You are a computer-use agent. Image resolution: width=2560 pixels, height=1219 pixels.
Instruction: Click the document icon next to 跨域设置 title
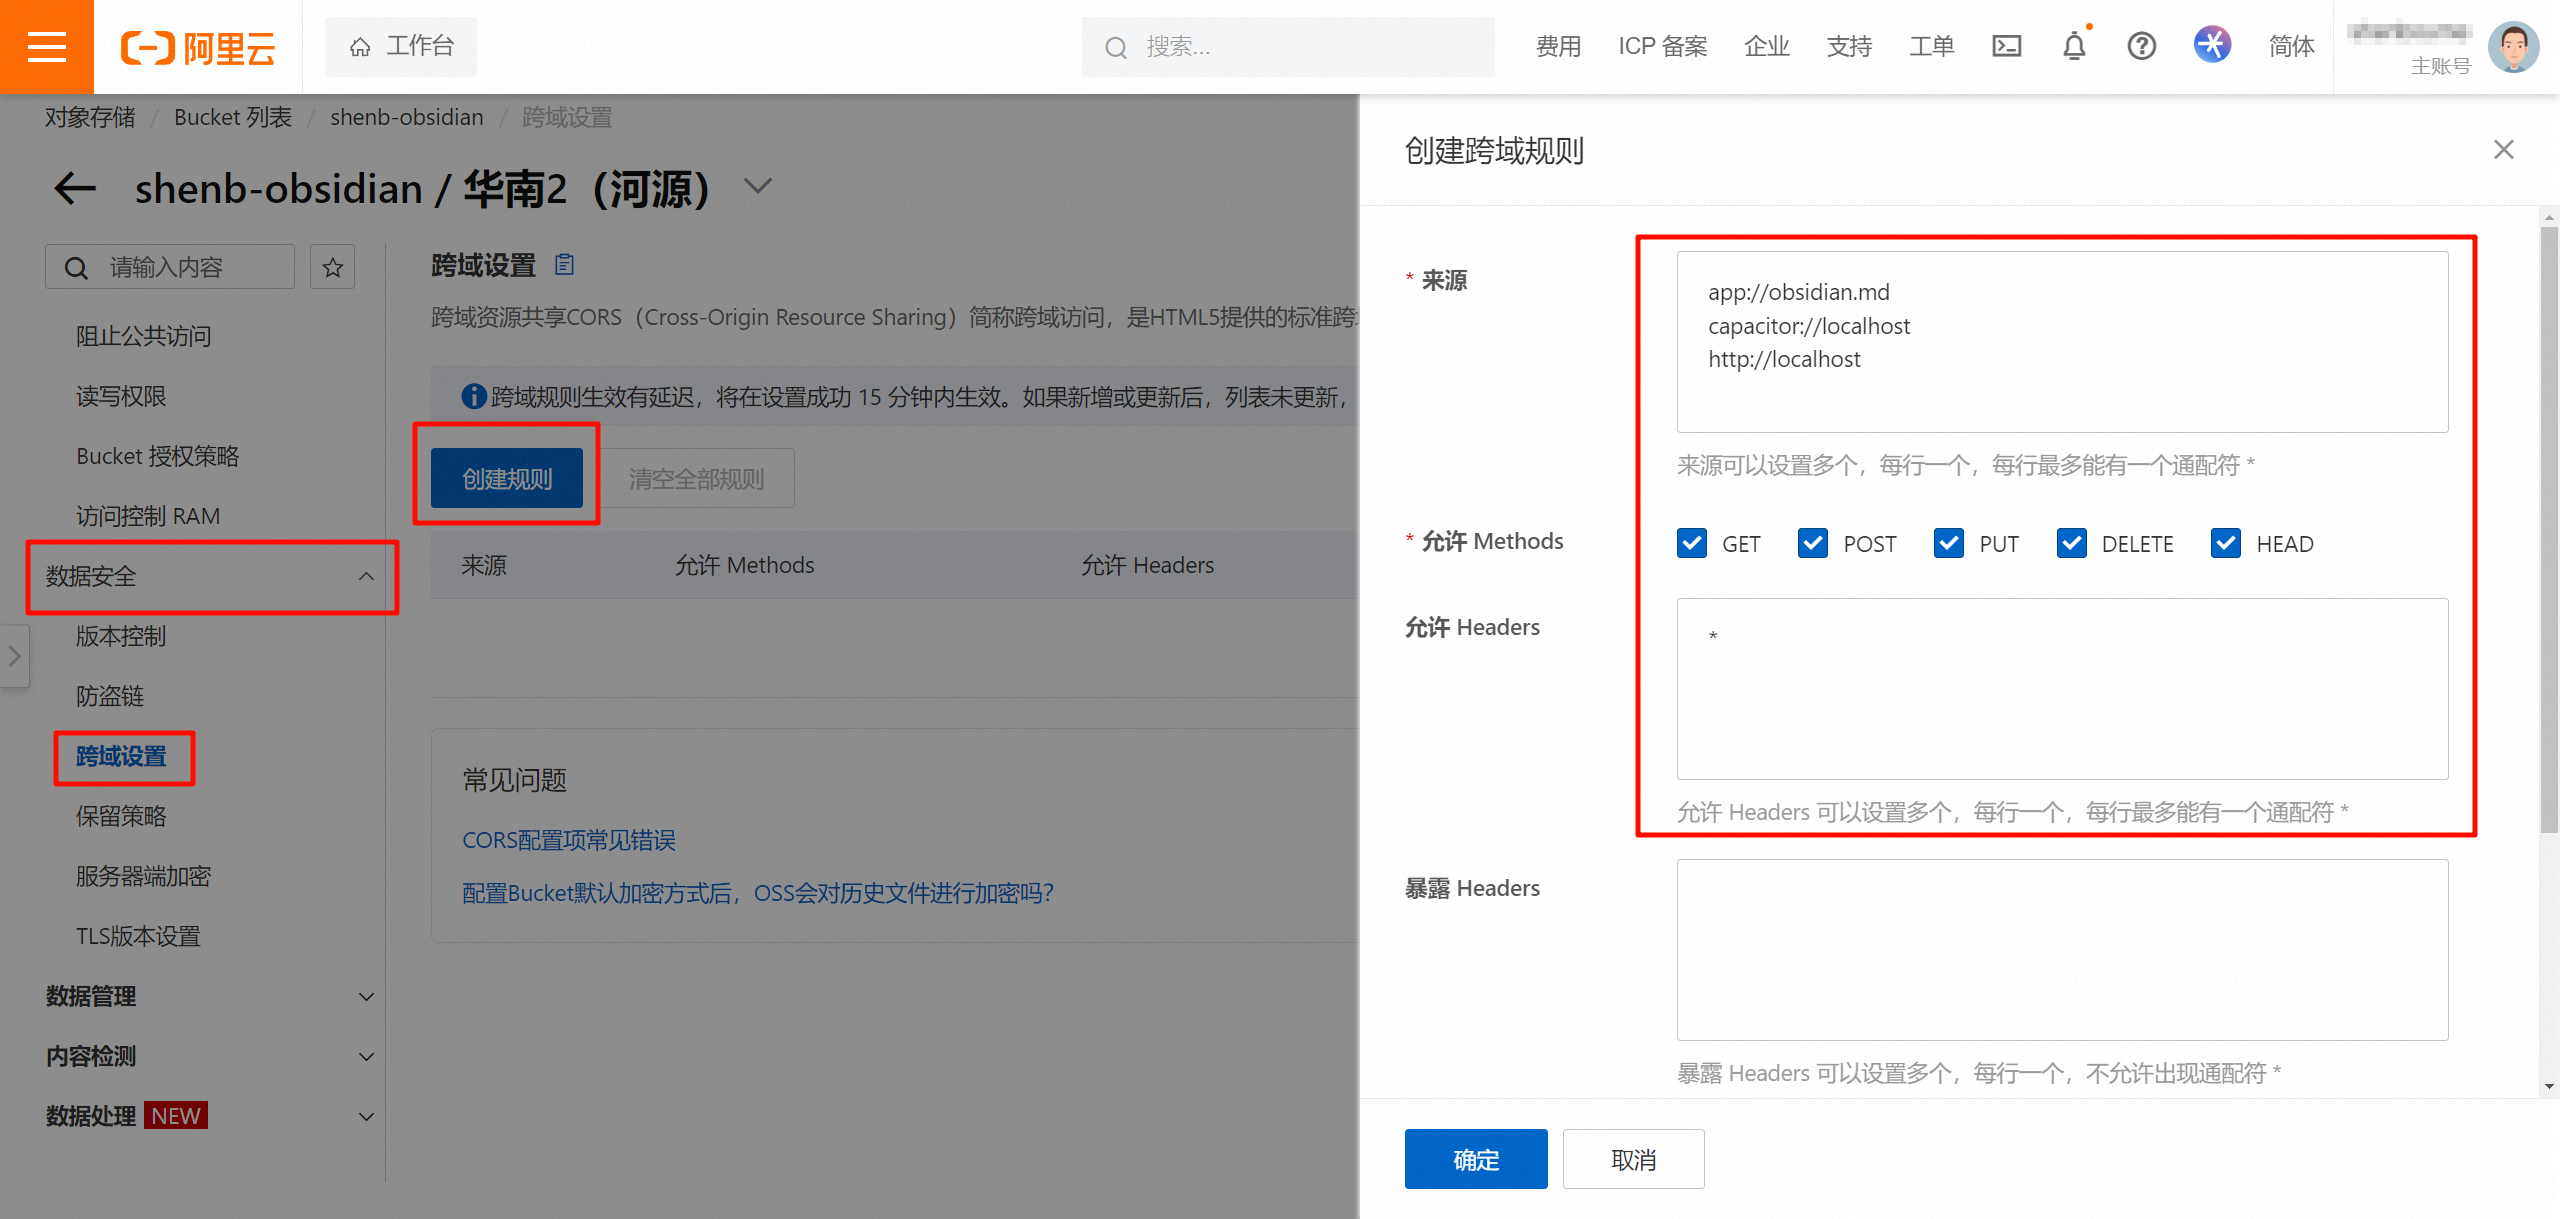pos(565,265)
